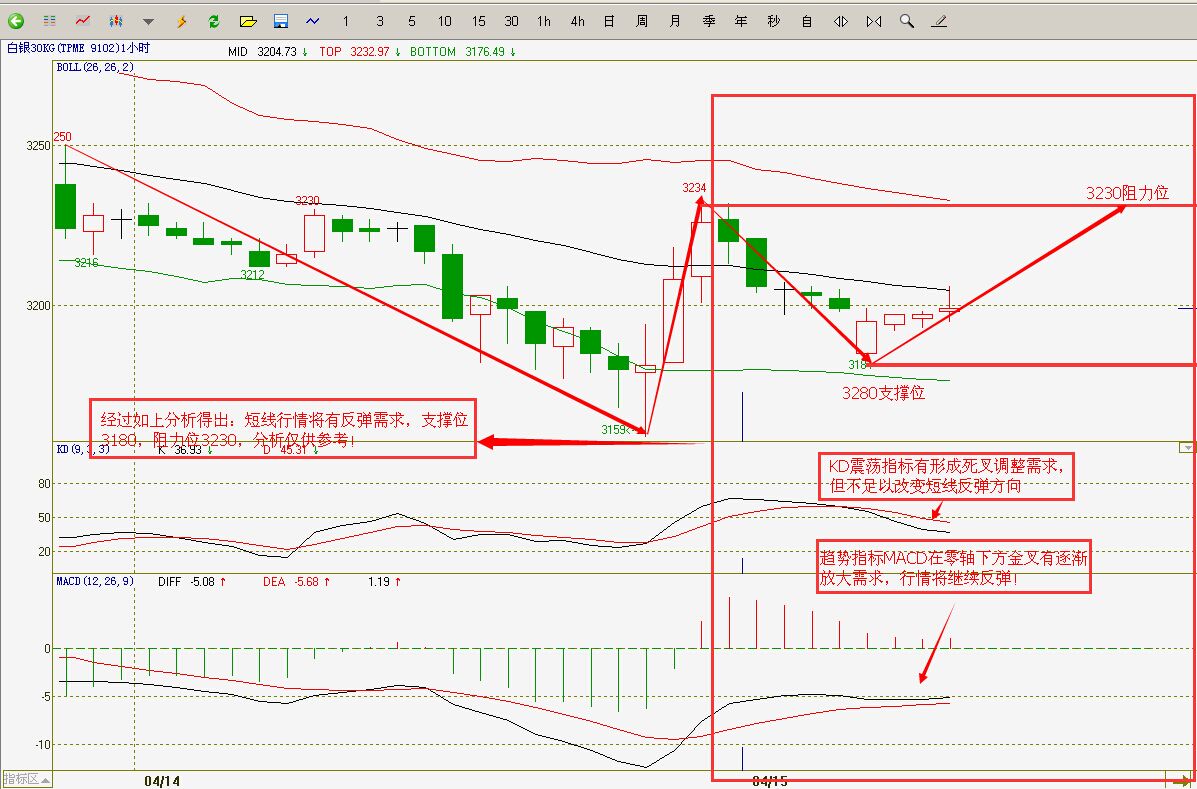
Task: Select the custom period 自
Action: click(807, 21)
